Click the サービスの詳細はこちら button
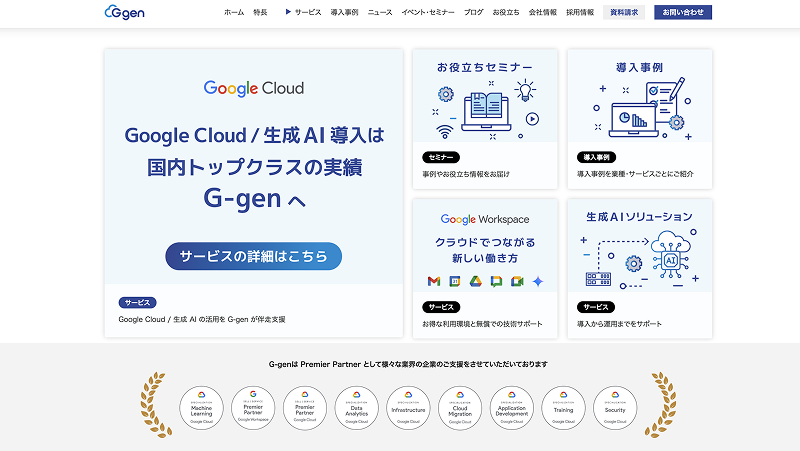 [254, 256]
